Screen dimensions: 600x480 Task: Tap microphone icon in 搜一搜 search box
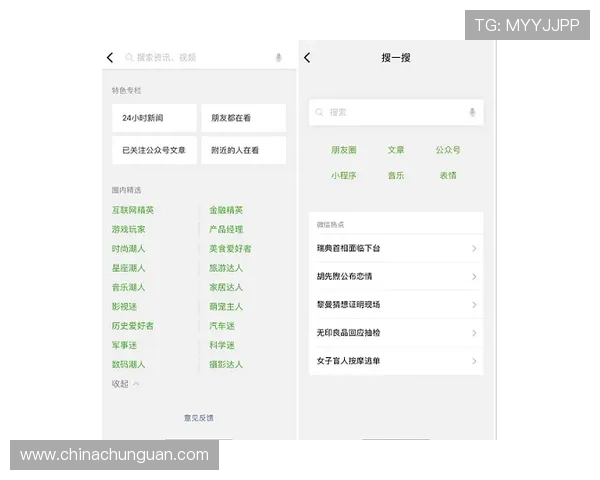473,112
